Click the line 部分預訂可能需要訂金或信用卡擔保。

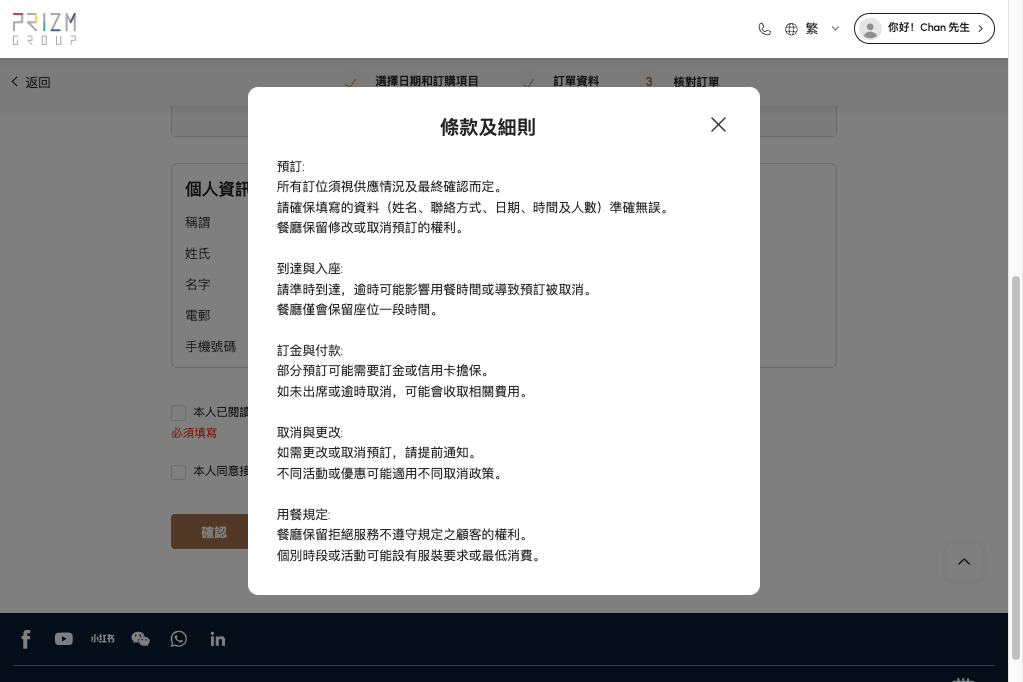(383, 371)
